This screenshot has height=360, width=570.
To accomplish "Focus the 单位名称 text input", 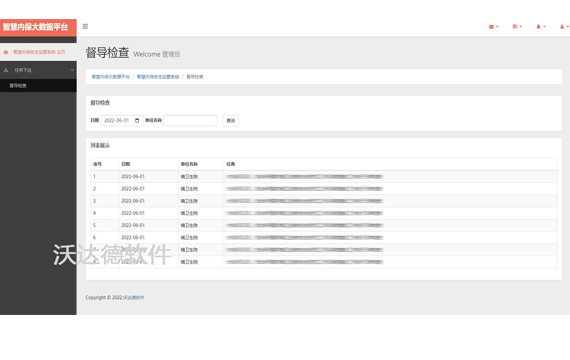I will (190, 120).
